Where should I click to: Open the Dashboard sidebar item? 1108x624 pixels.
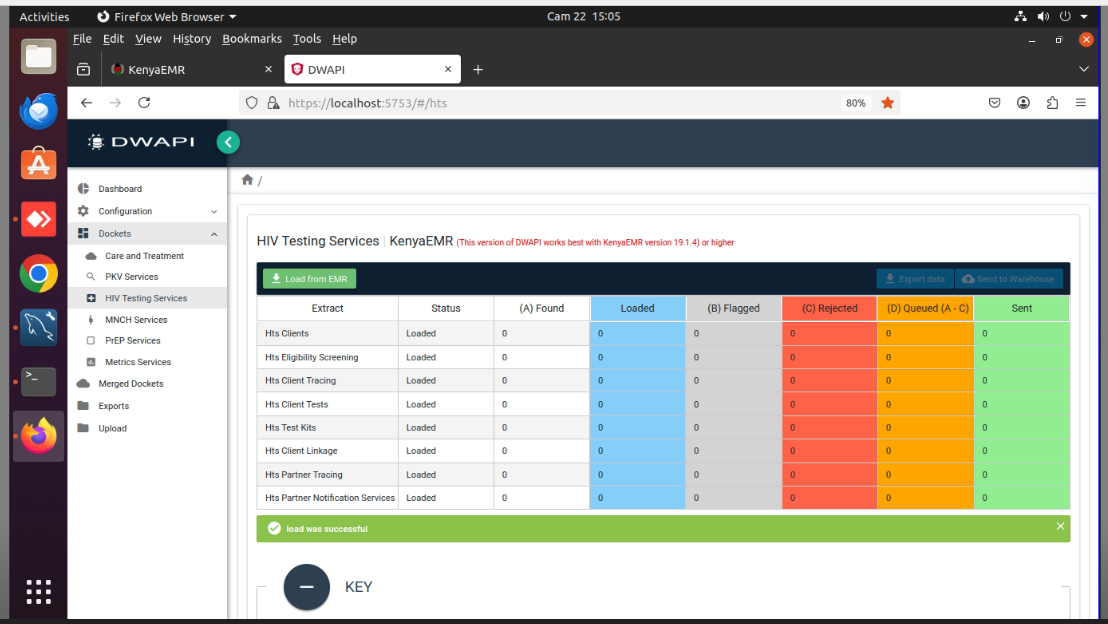pyautogui.click(x=119, y=189)
